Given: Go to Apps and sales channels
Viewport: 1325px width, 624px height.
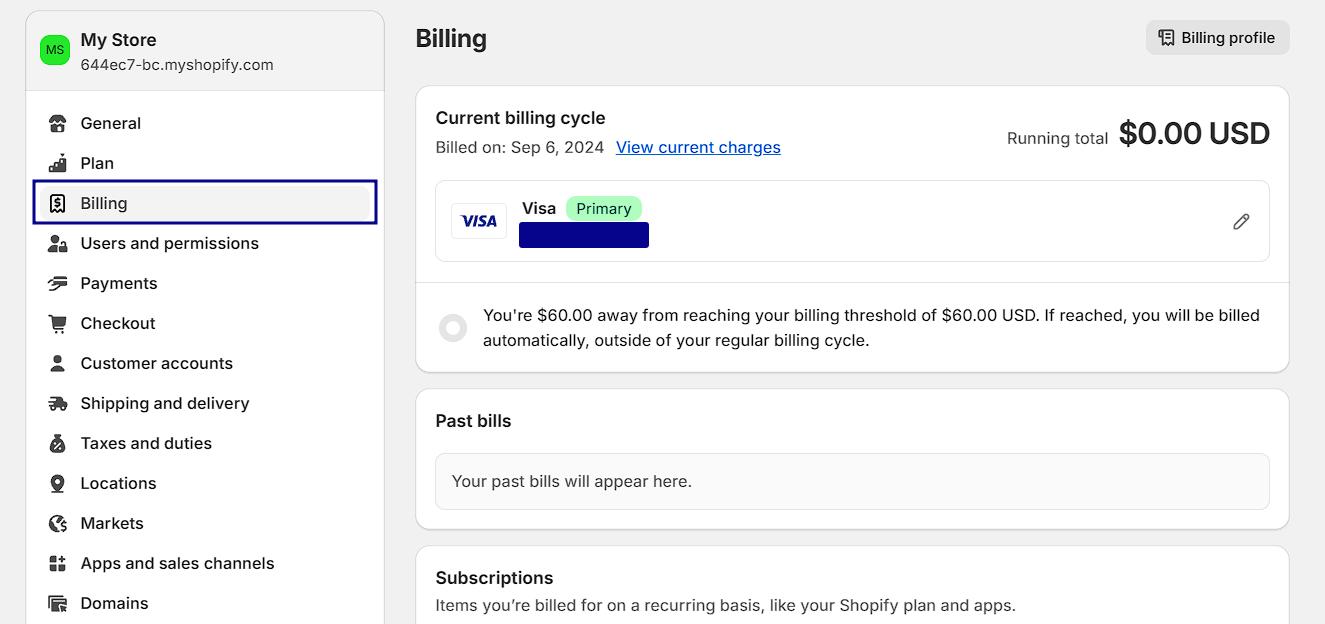Looking at the screenshot, I should (205, 563).
